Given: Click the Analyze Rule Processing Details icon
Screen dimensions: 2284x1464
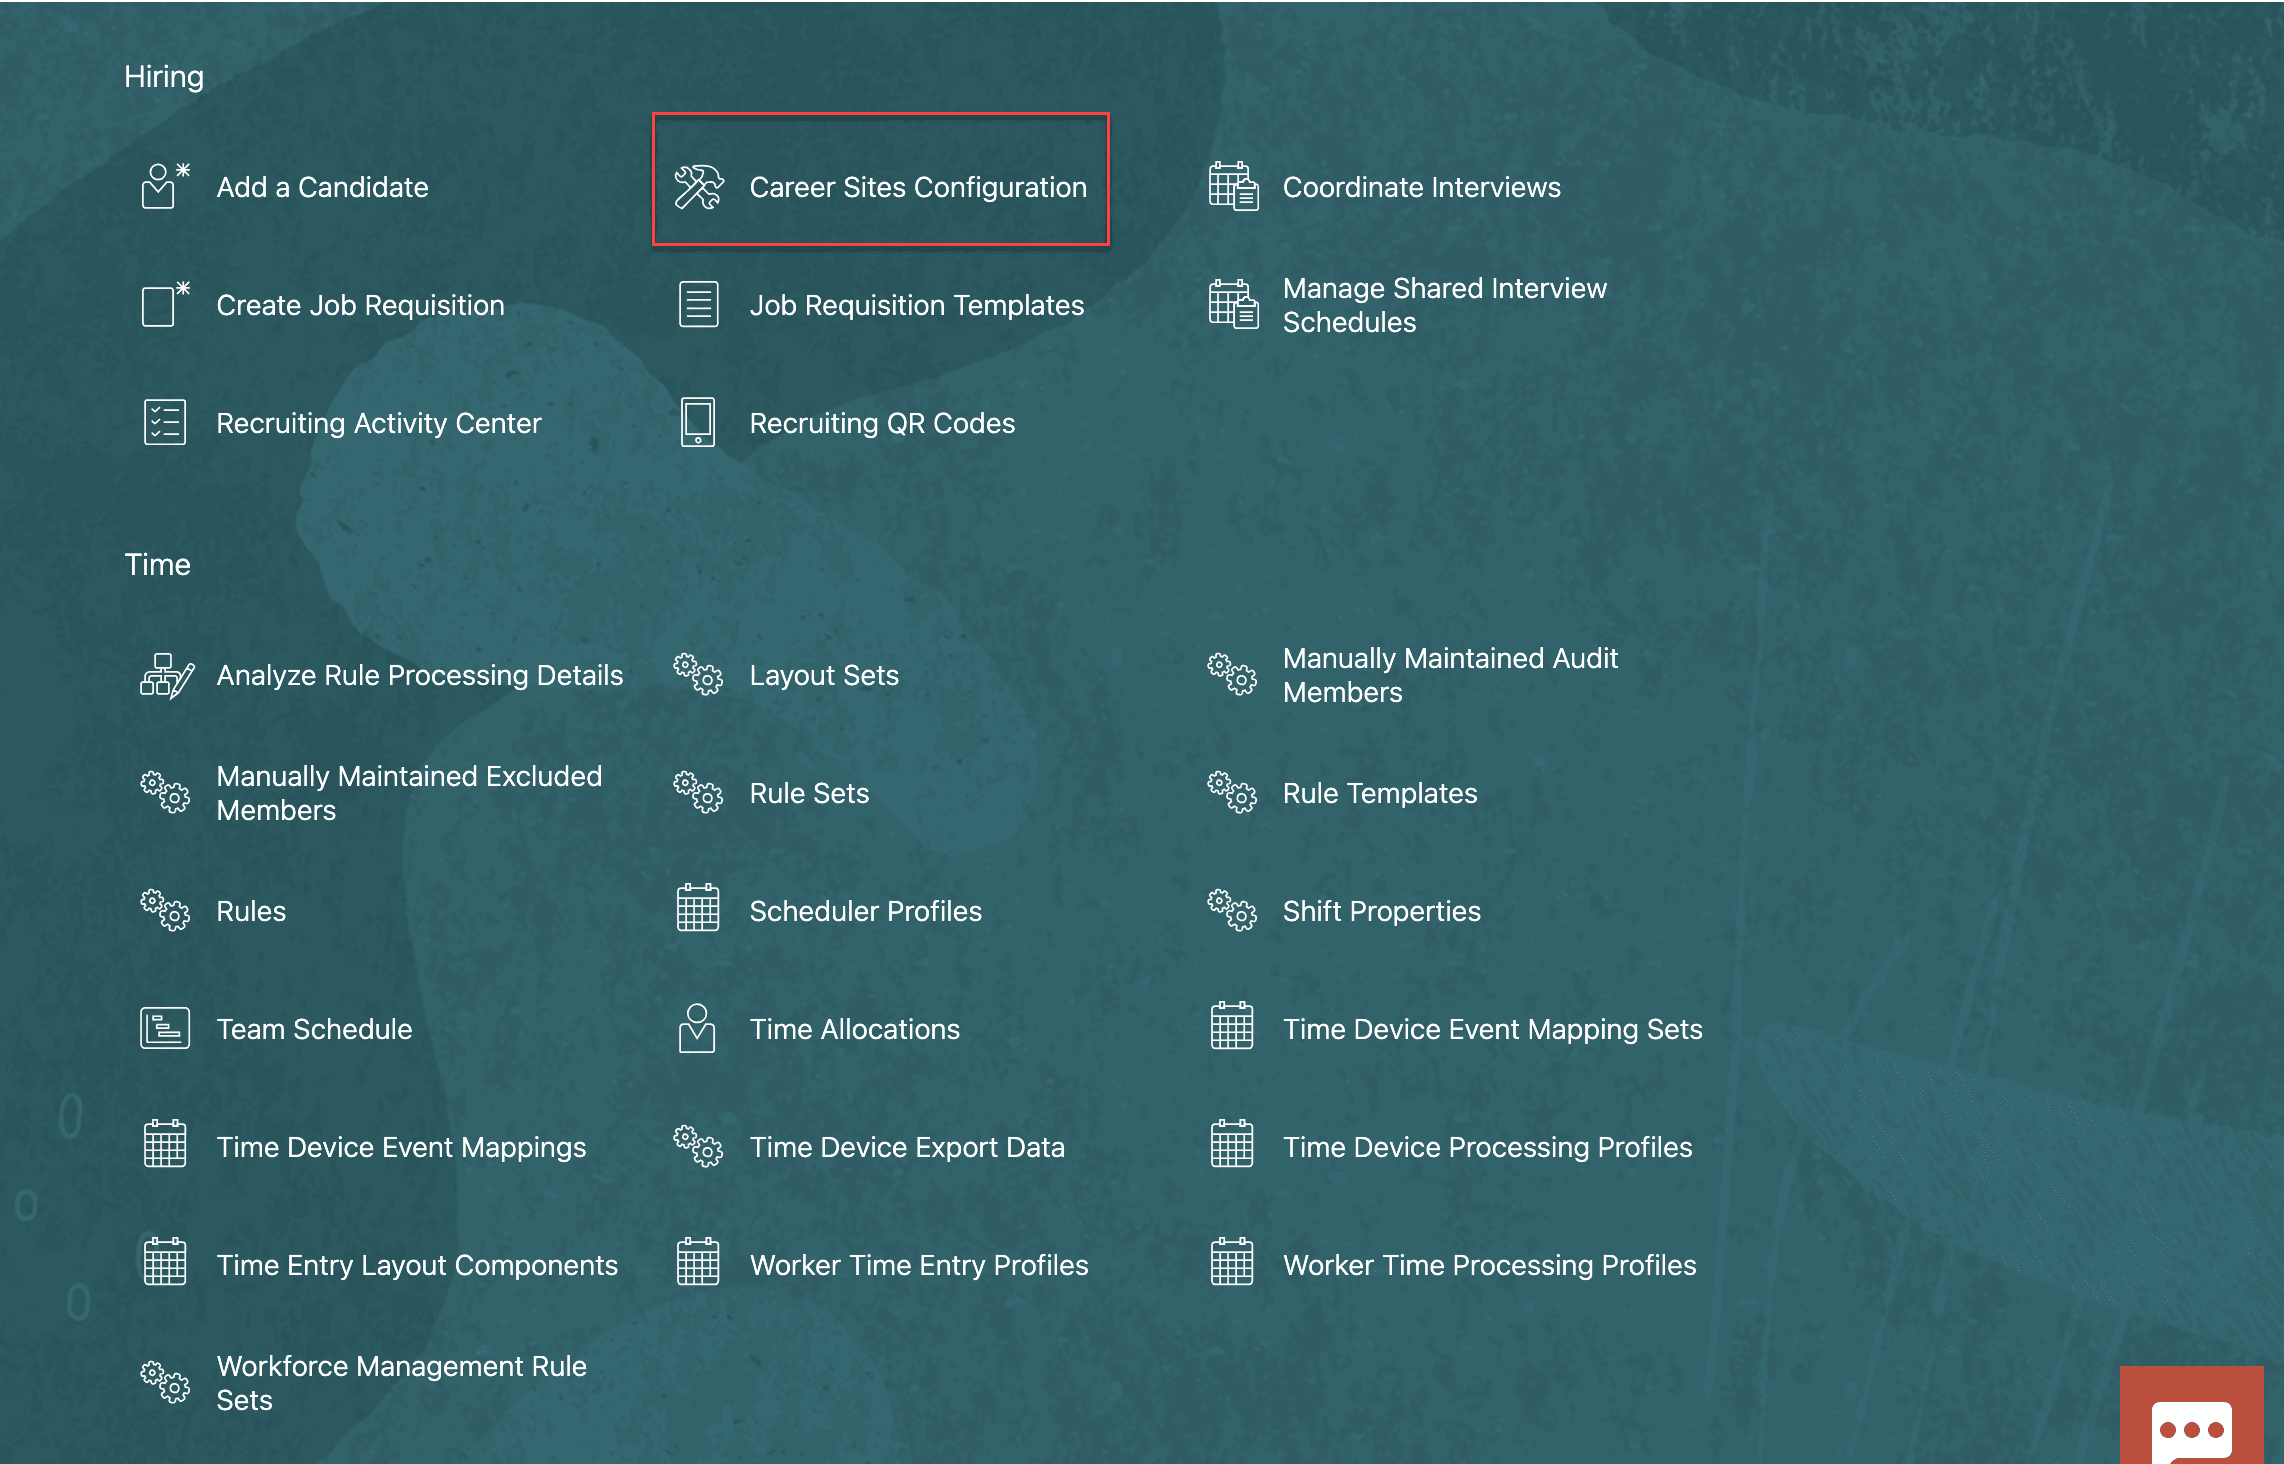Looking at the screenshot, I should [166, 676].
